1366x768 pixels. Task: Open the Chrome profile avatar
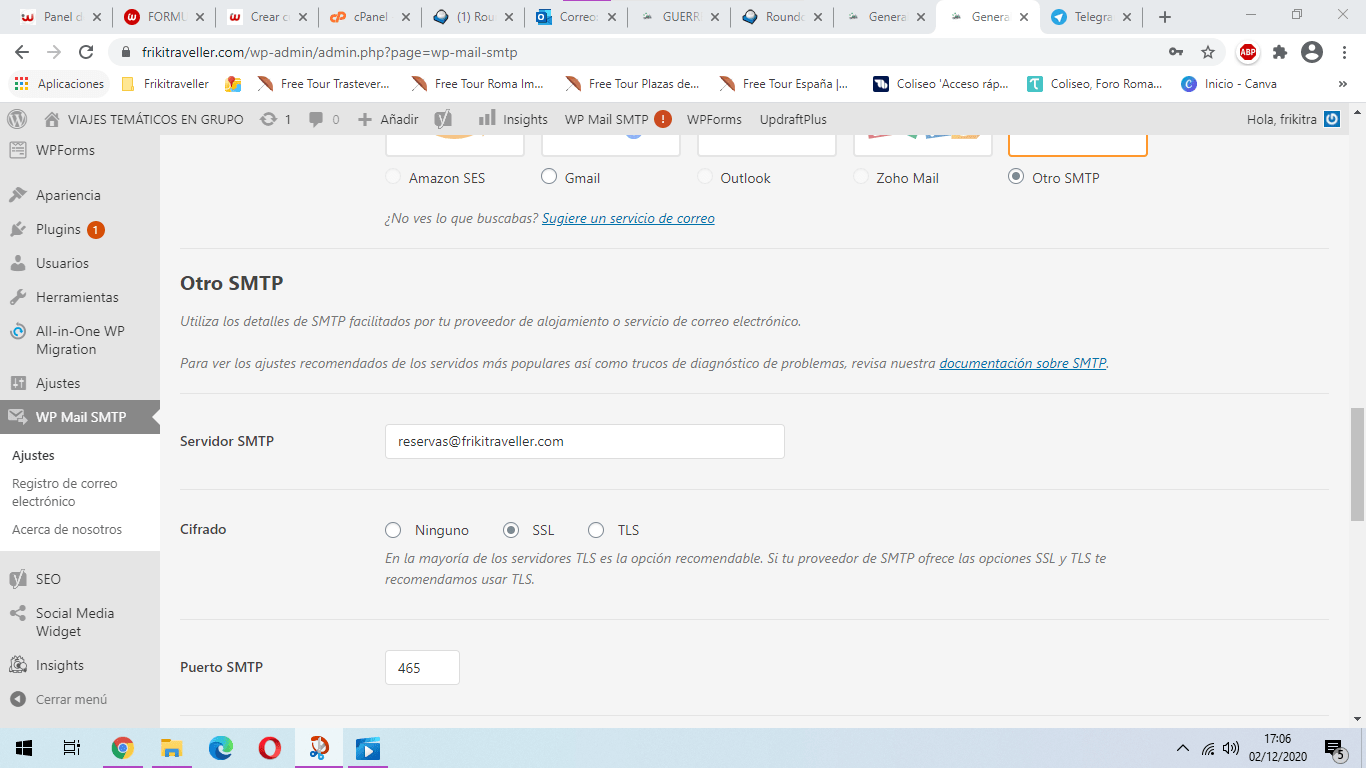(1312, 52)
